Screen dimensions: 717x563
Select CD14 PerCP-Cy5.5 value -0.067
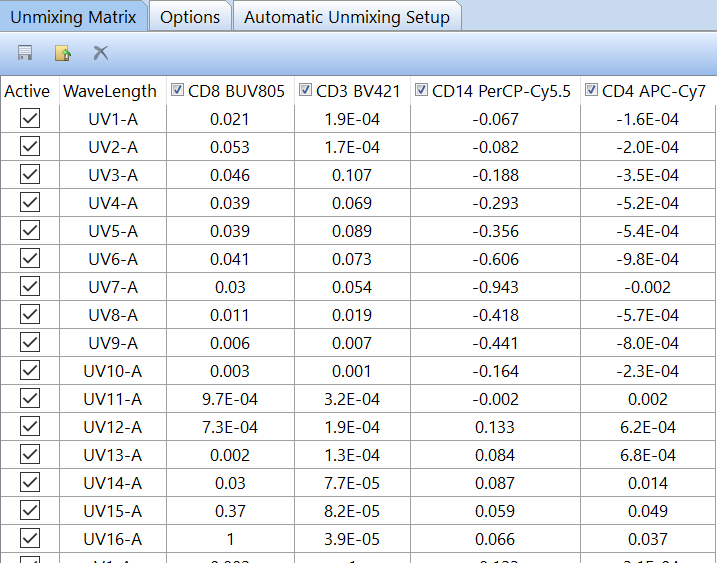[x=495, y=119]
